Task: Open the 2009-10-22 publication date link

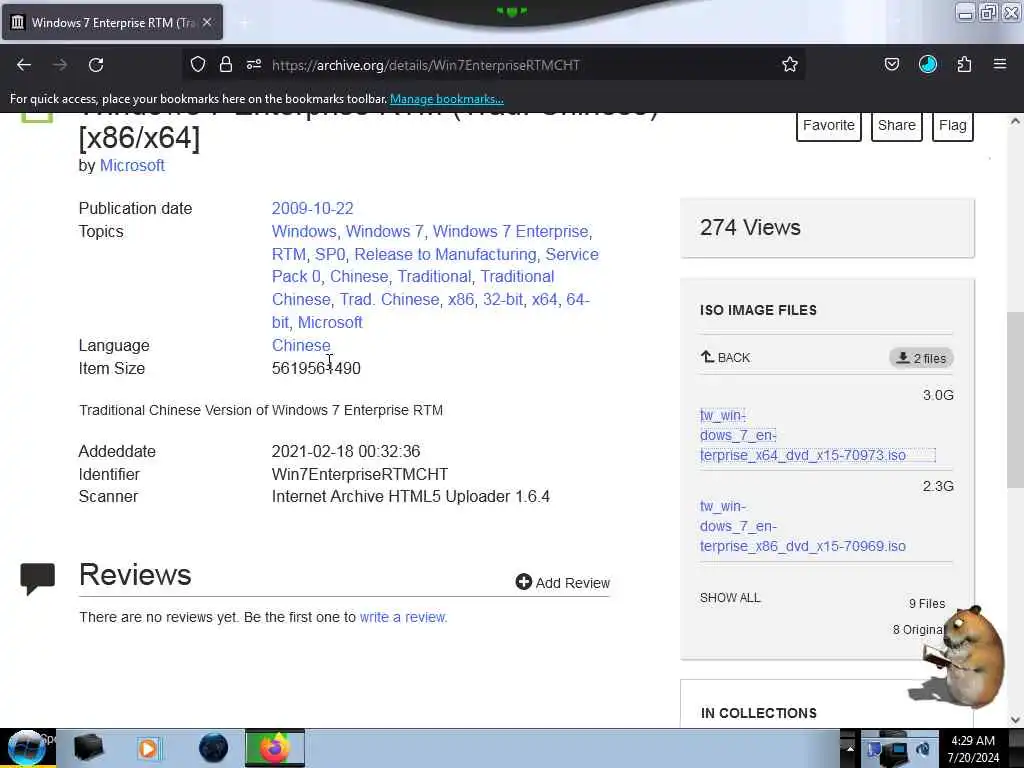Action: [312, 208]
